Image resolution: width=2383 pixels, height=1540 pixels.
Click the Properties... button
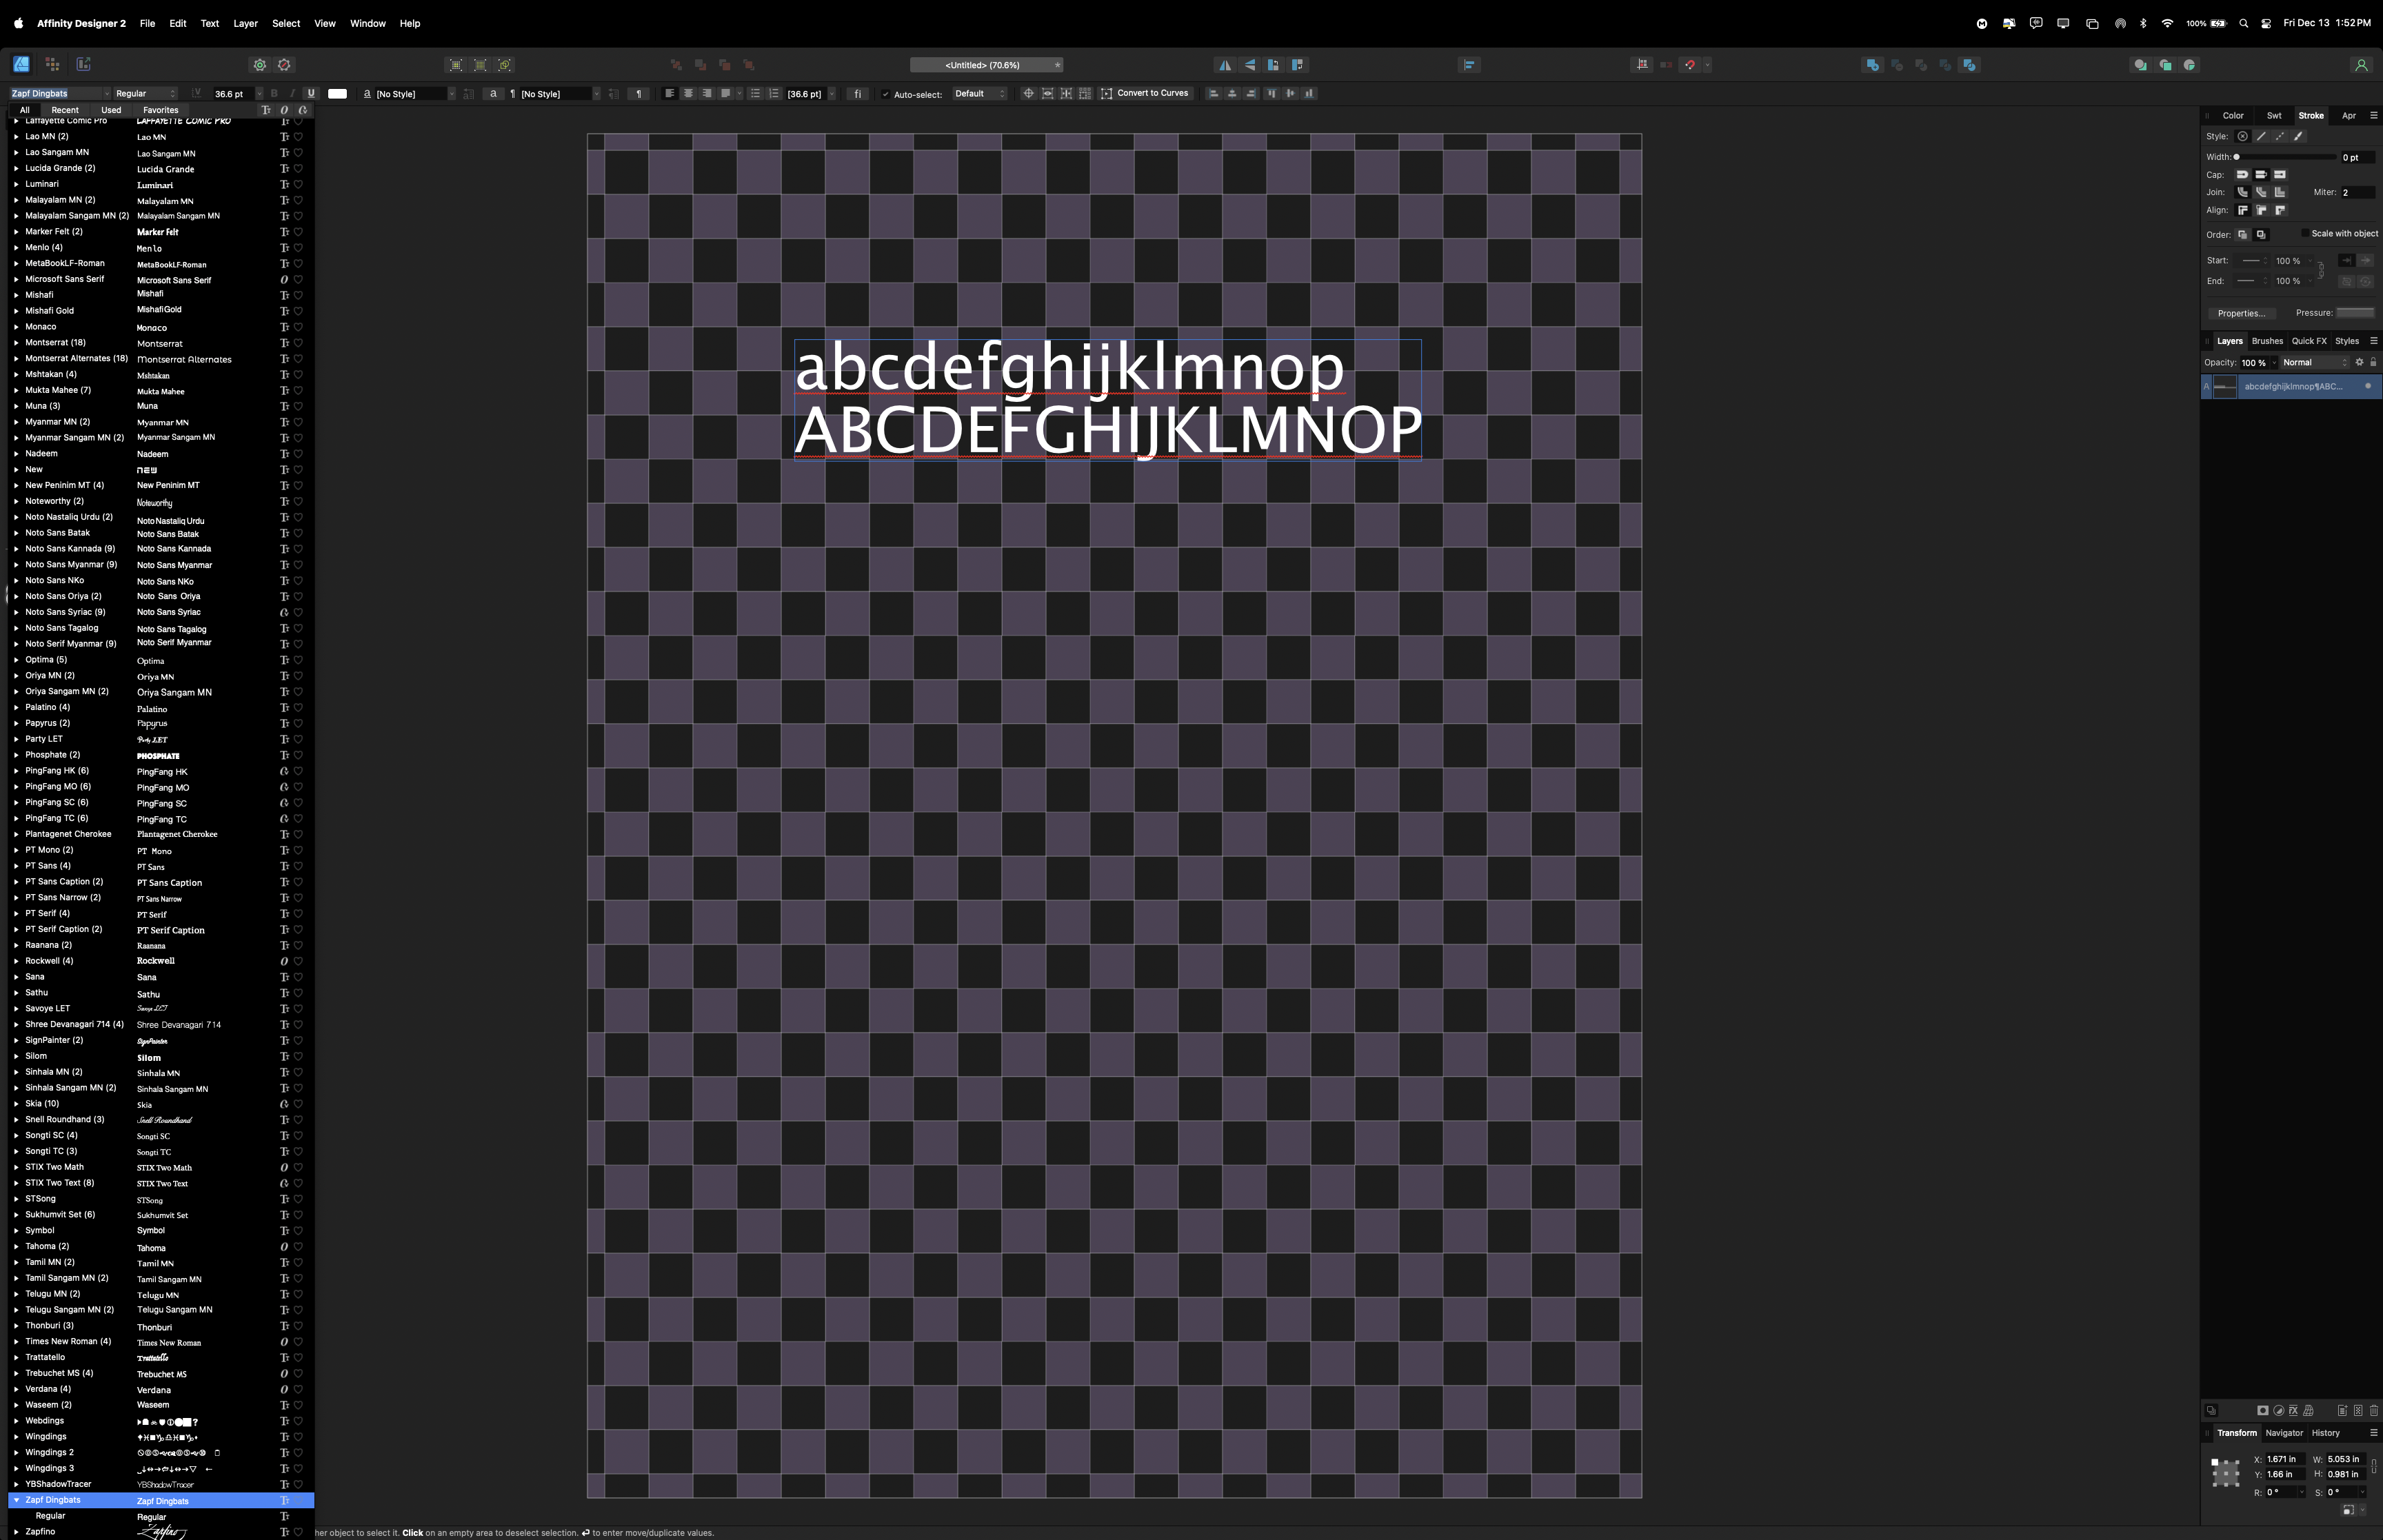pos(2241,313)
